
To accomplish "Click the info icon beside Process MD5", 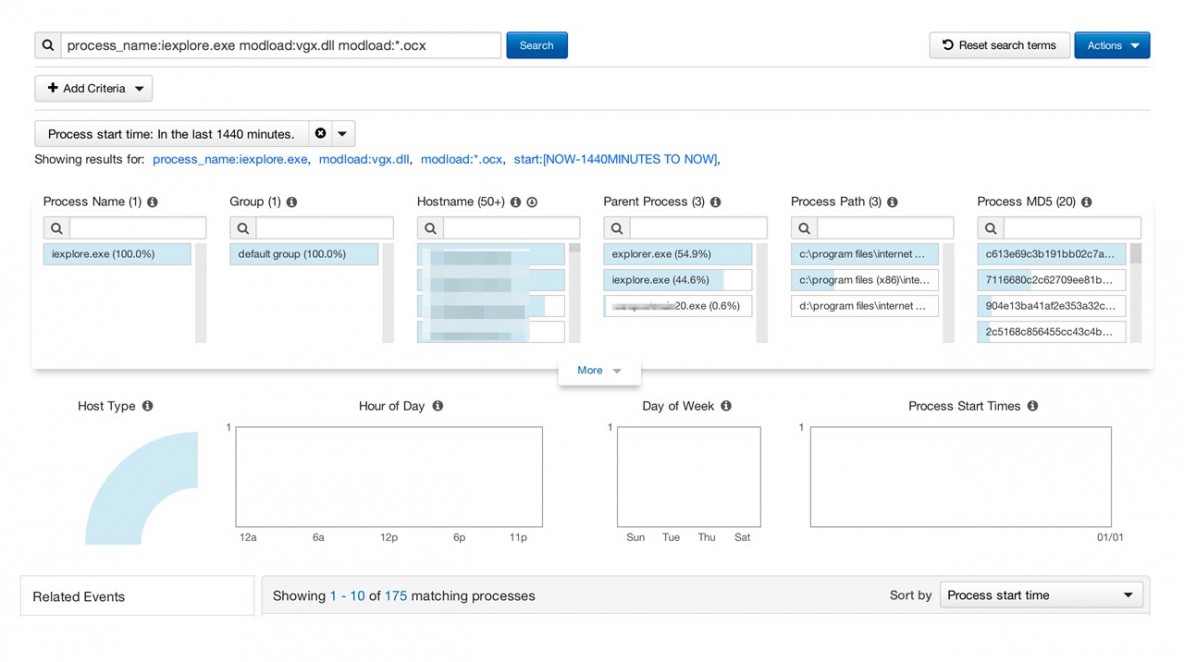I will (x=1087, y=202).
